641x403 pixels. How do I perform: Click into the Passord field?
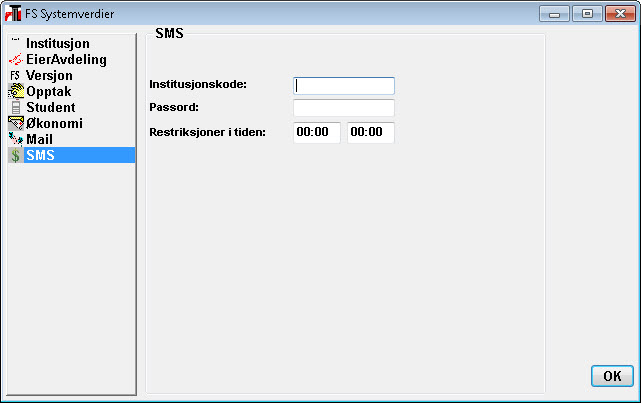[344, 108]
